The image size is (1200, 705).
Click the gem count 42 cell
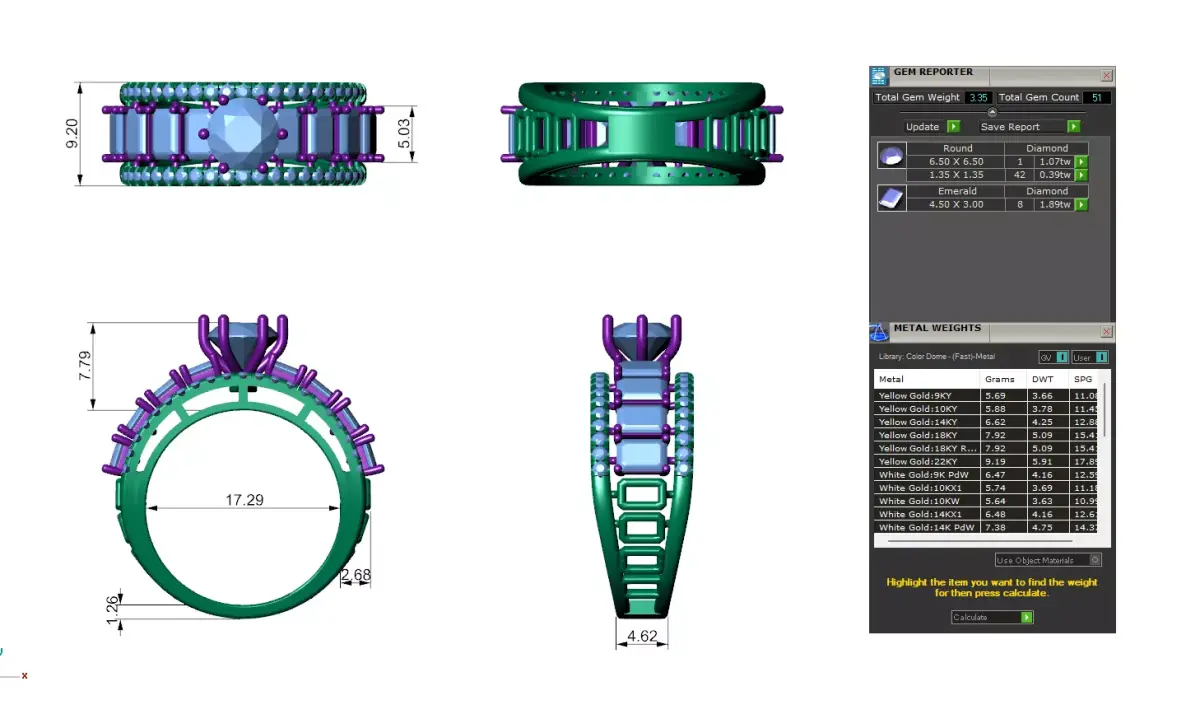[x=1021, y=174]
